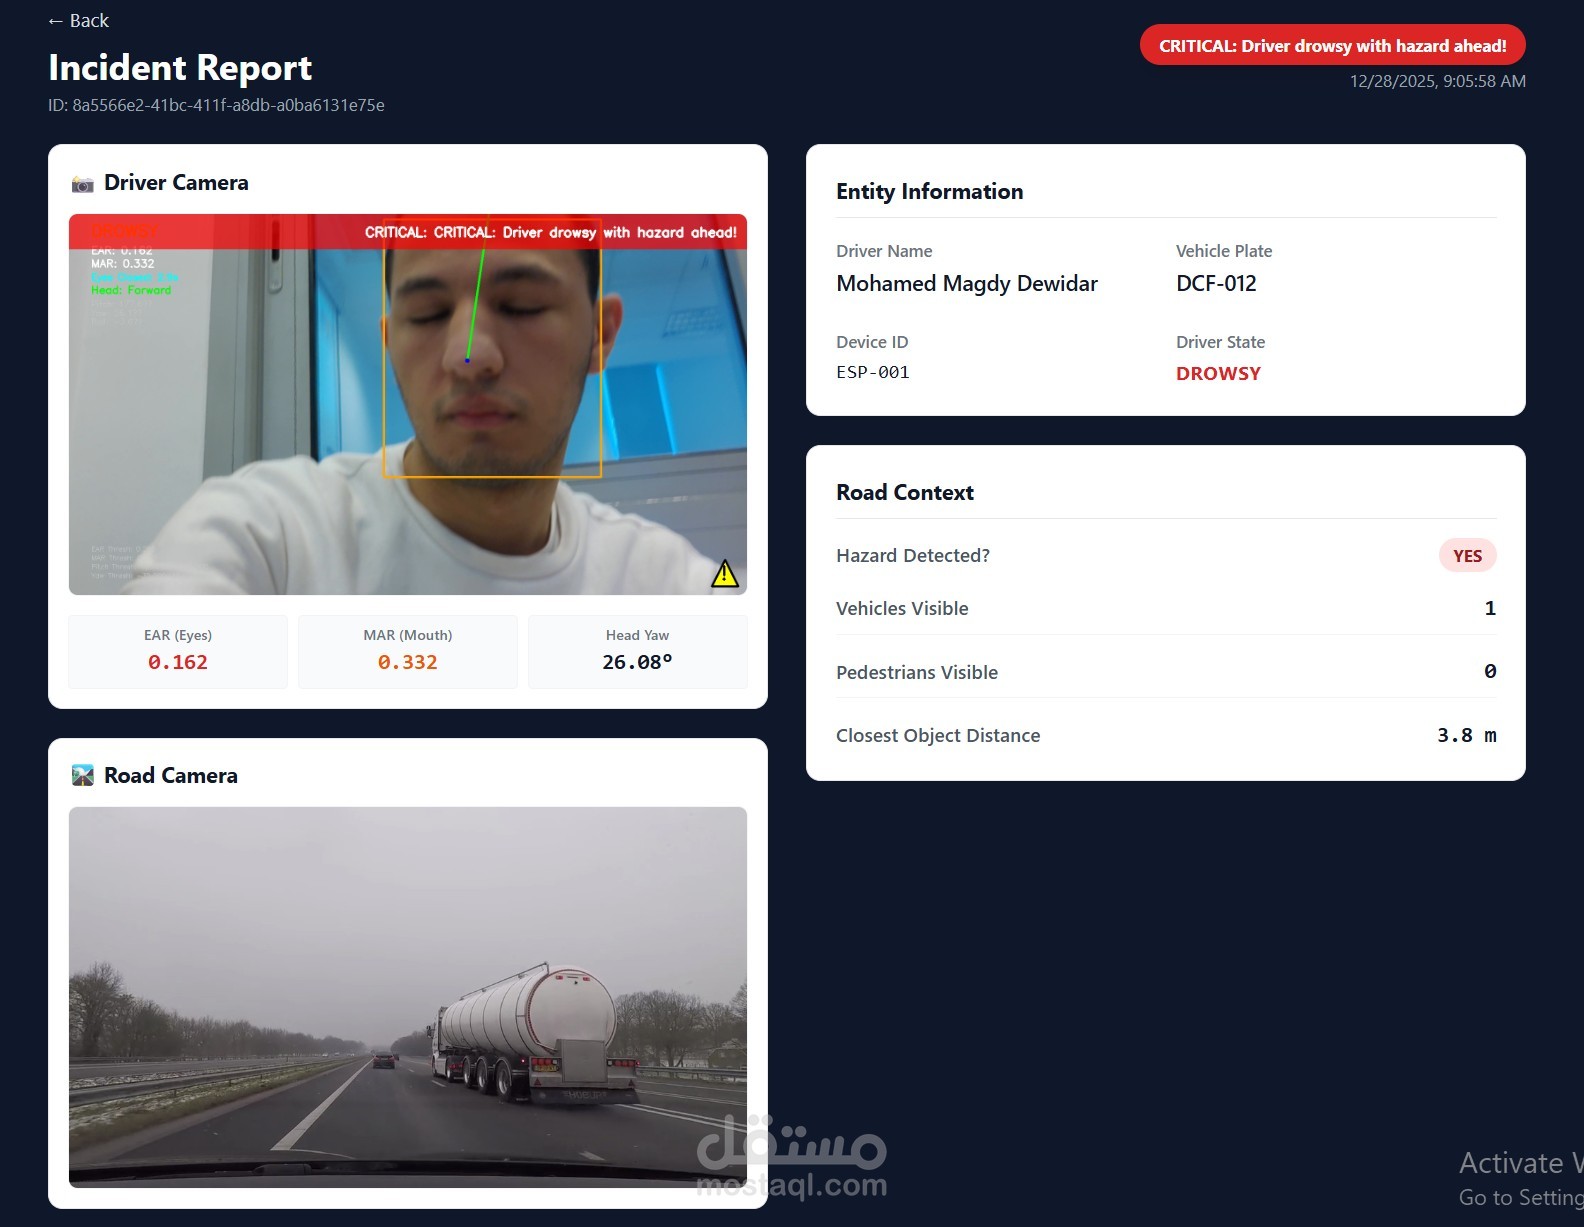Click the Driver Camera section title
The height and width of the screenshot is (1227, 1584).
pyautogui.click(x=176, y=183)
